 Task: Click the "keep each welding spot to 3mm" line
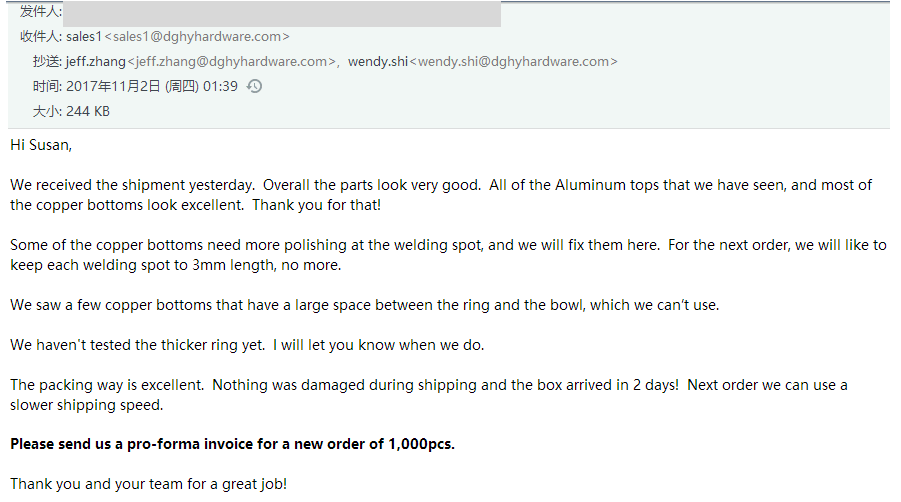[175, 265]
